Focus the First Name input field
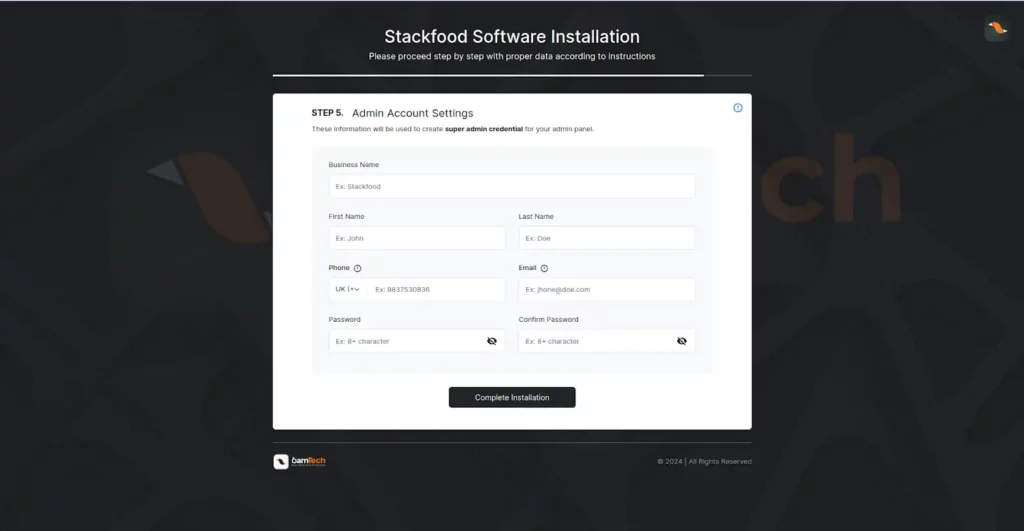 [x=417, y=238]
